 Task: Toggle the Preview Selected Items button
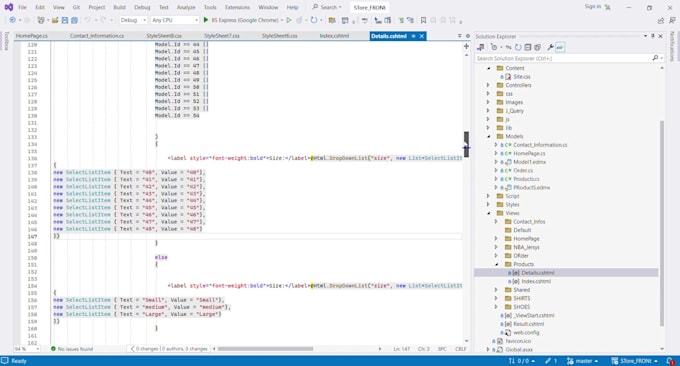click(x=560, y=47)
